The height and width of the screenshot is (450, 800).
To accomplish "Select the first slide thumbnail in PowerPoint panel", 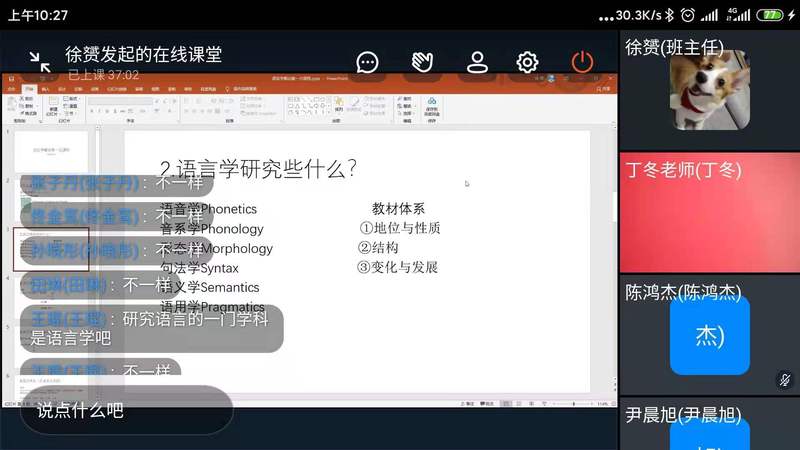I will (50, 151).
